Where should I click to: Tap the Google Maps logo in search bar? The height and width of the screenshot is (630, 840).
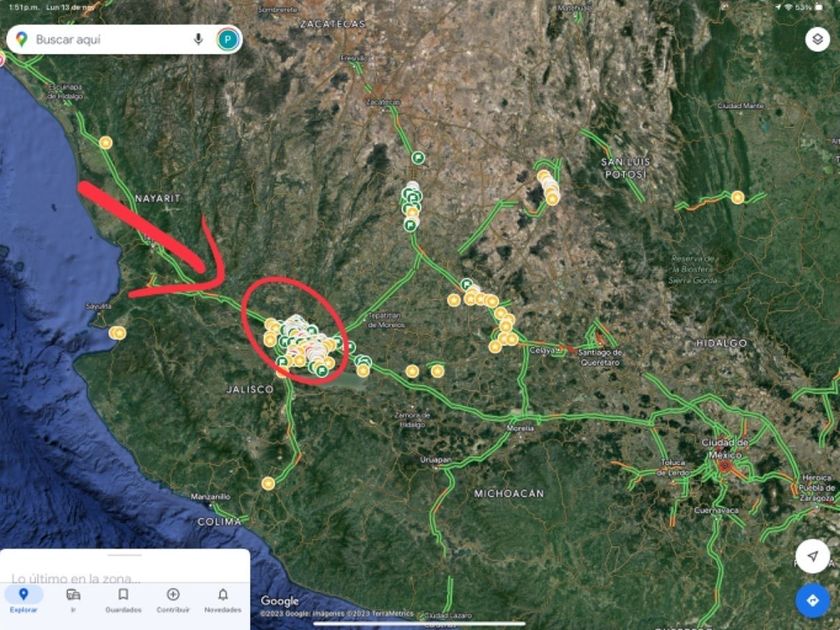point(21,39)
